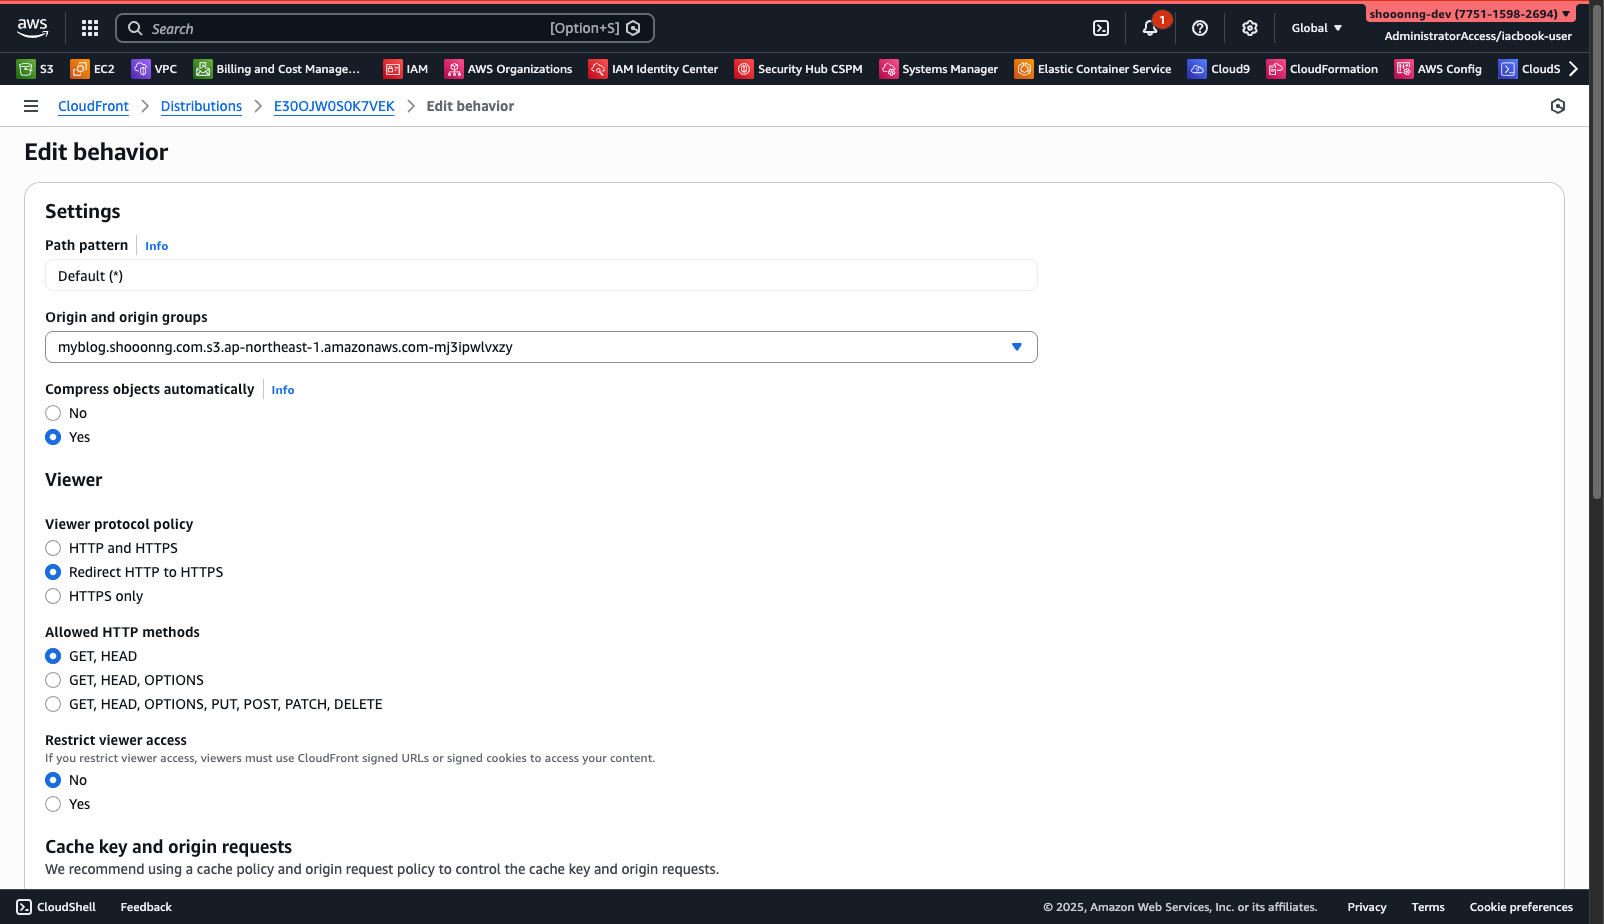Open the help question mark icon
Viewport: 1604px width, 924px height.
coord(1200,28)
